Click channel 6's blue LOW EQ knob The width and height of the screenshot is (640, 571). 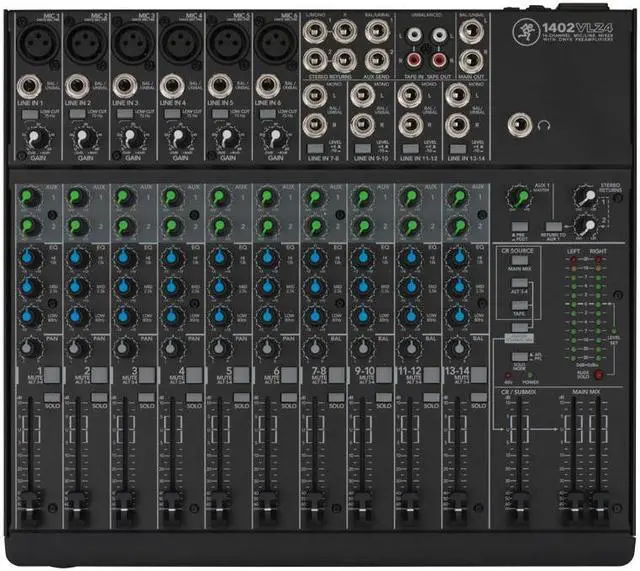point(265,316)
